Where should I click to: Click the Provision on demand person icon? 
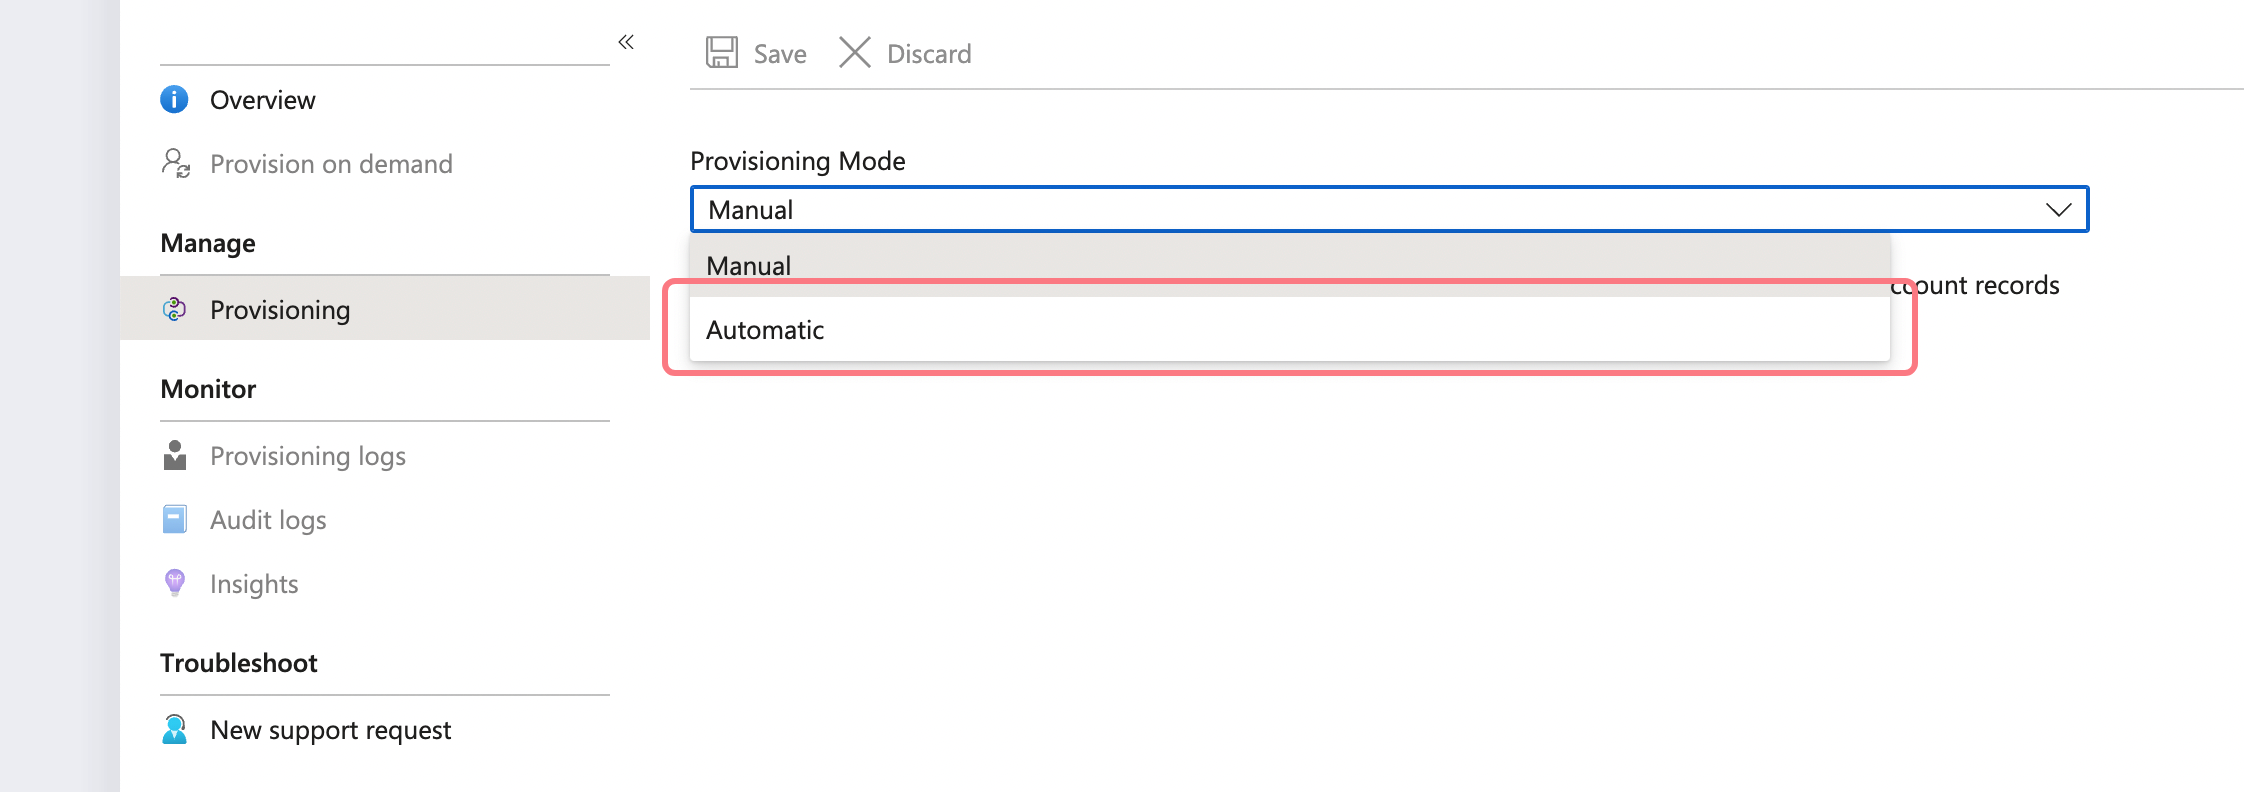176,163
